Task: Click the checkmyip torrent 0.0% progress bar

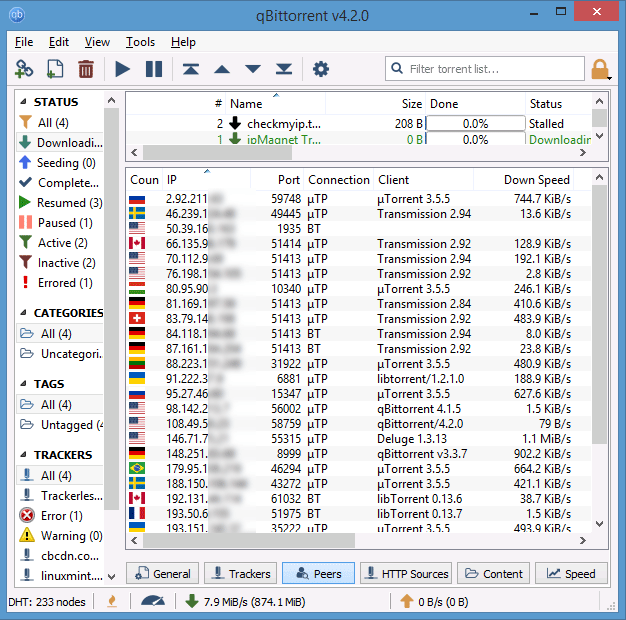Action: (x=475, y=124)
